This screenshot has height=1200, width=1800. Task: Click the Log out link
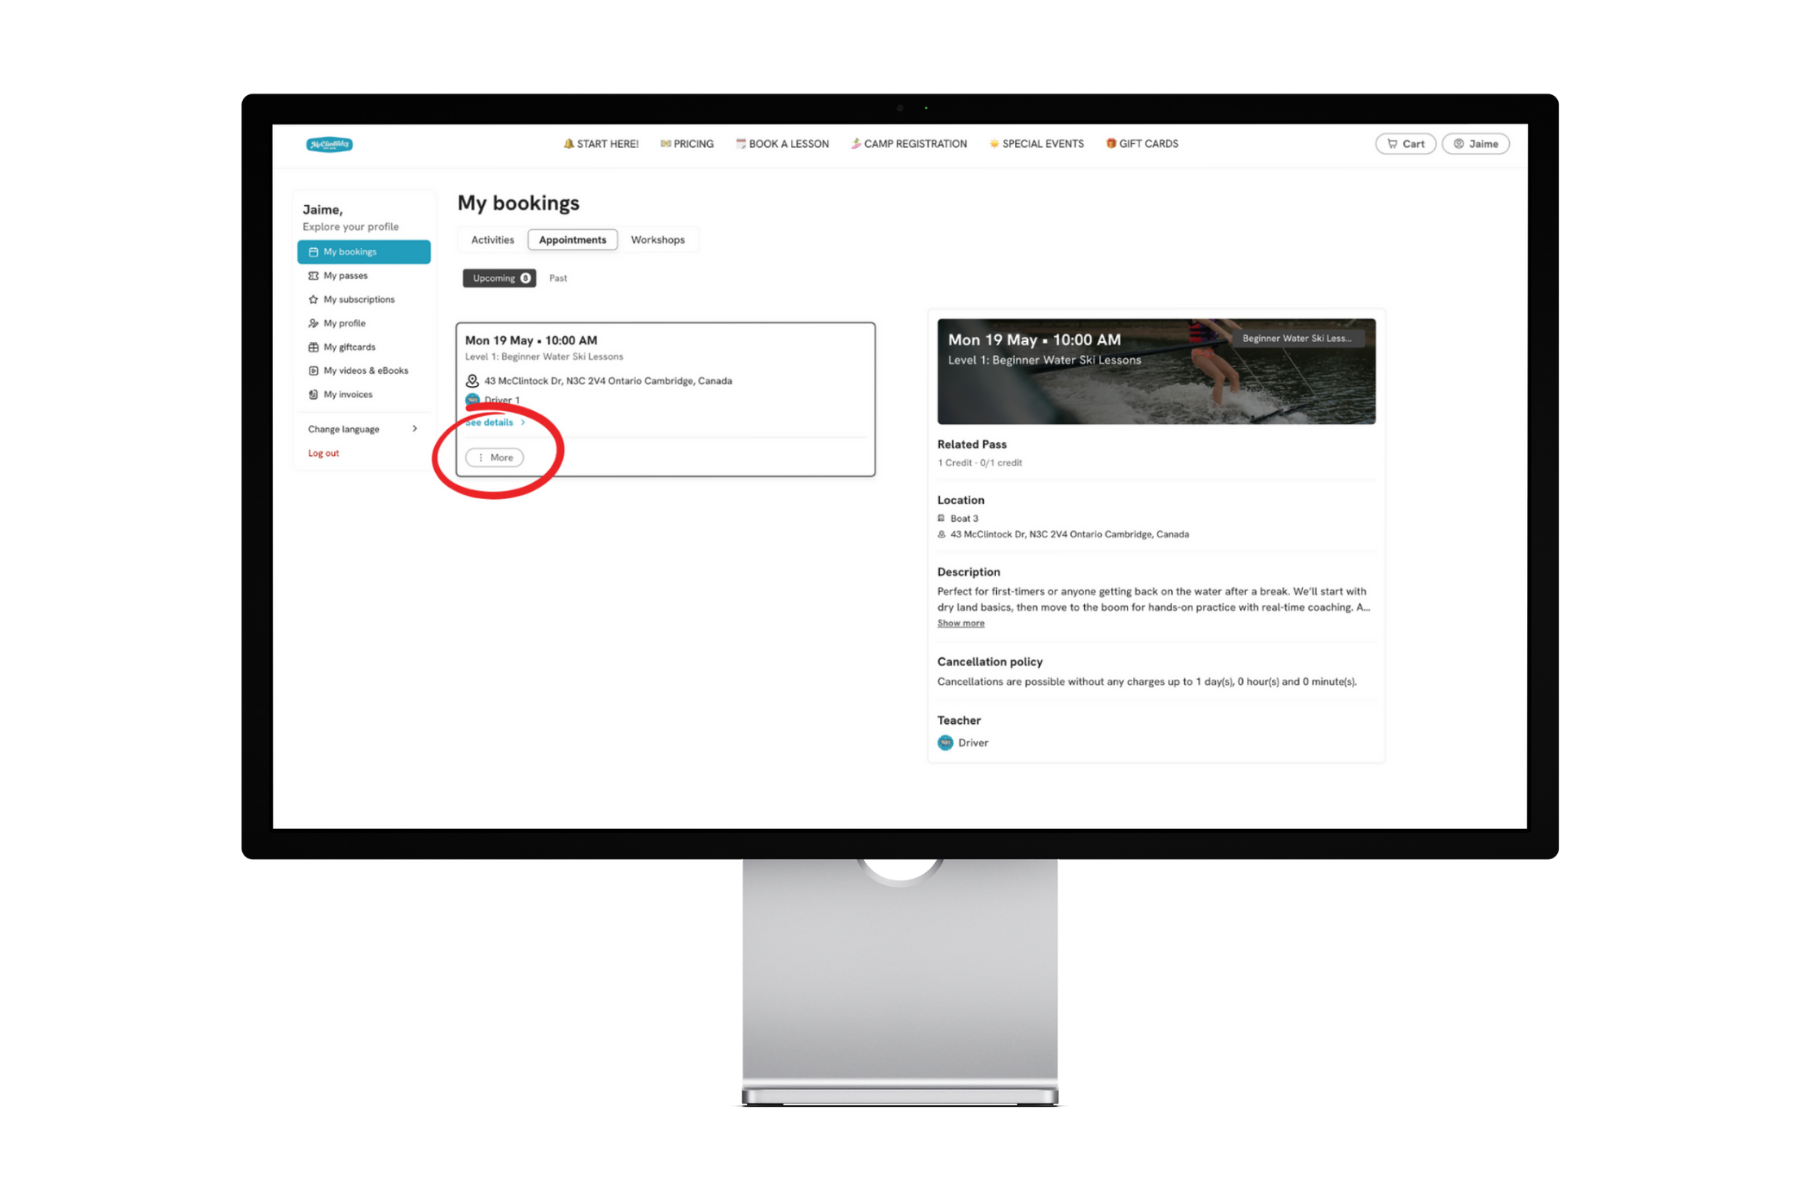(x=323, y=453)
